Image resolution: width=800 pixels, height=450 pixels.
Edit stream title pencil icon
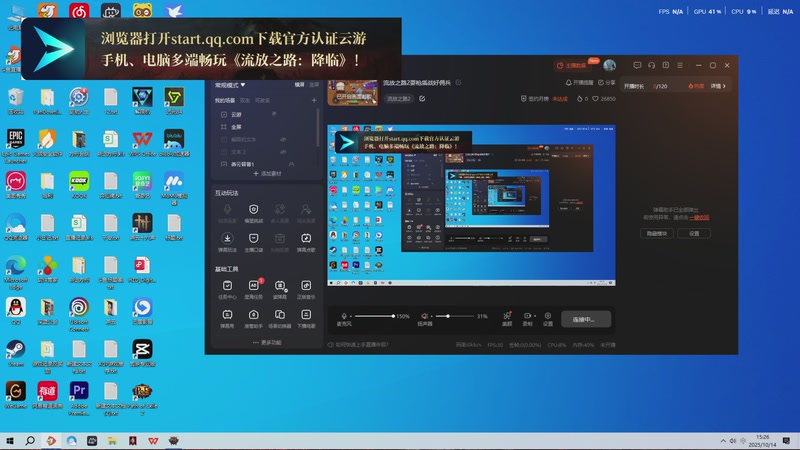(x=458, y=82)
